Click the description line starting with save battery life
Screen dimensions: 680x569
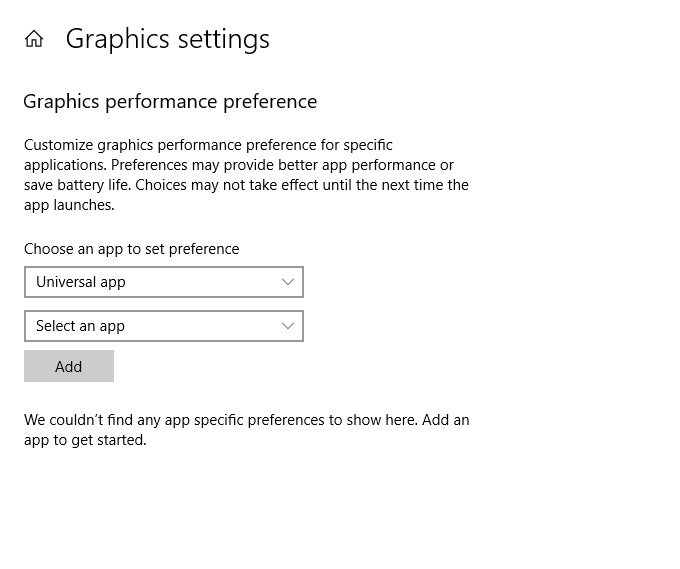246,185
